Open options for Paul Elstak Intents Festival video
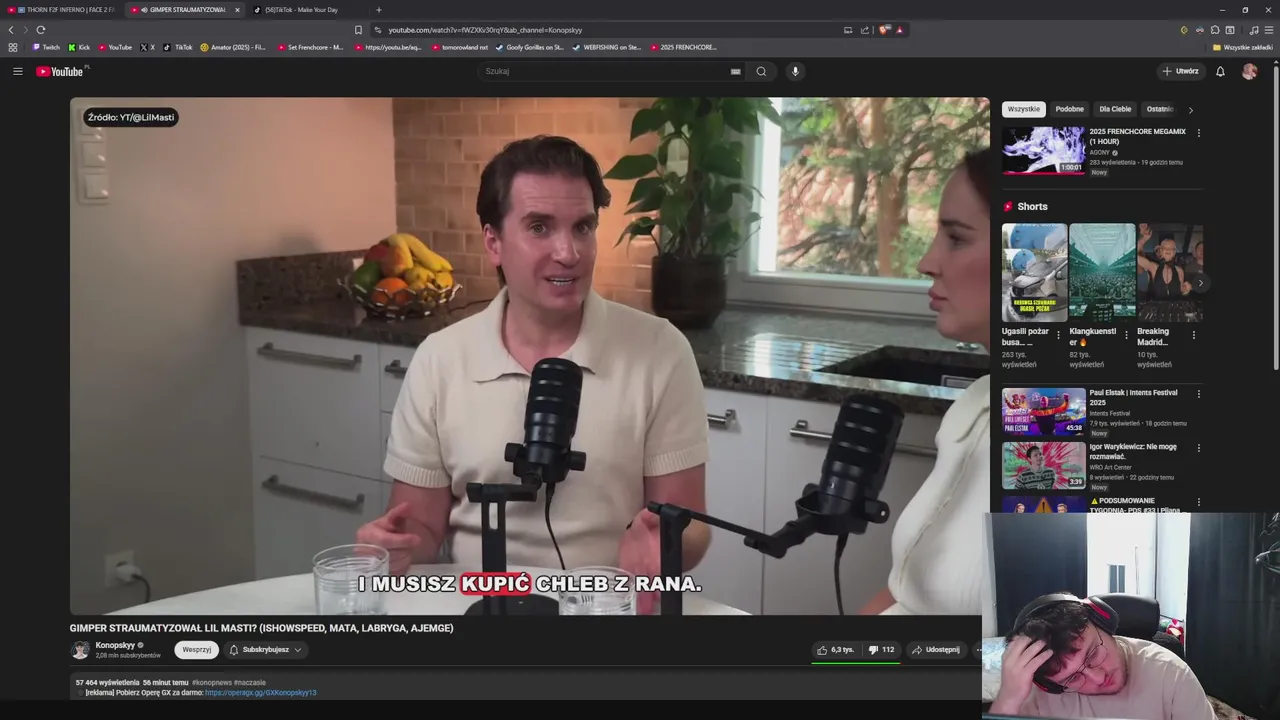 (x=1198, y=394)
